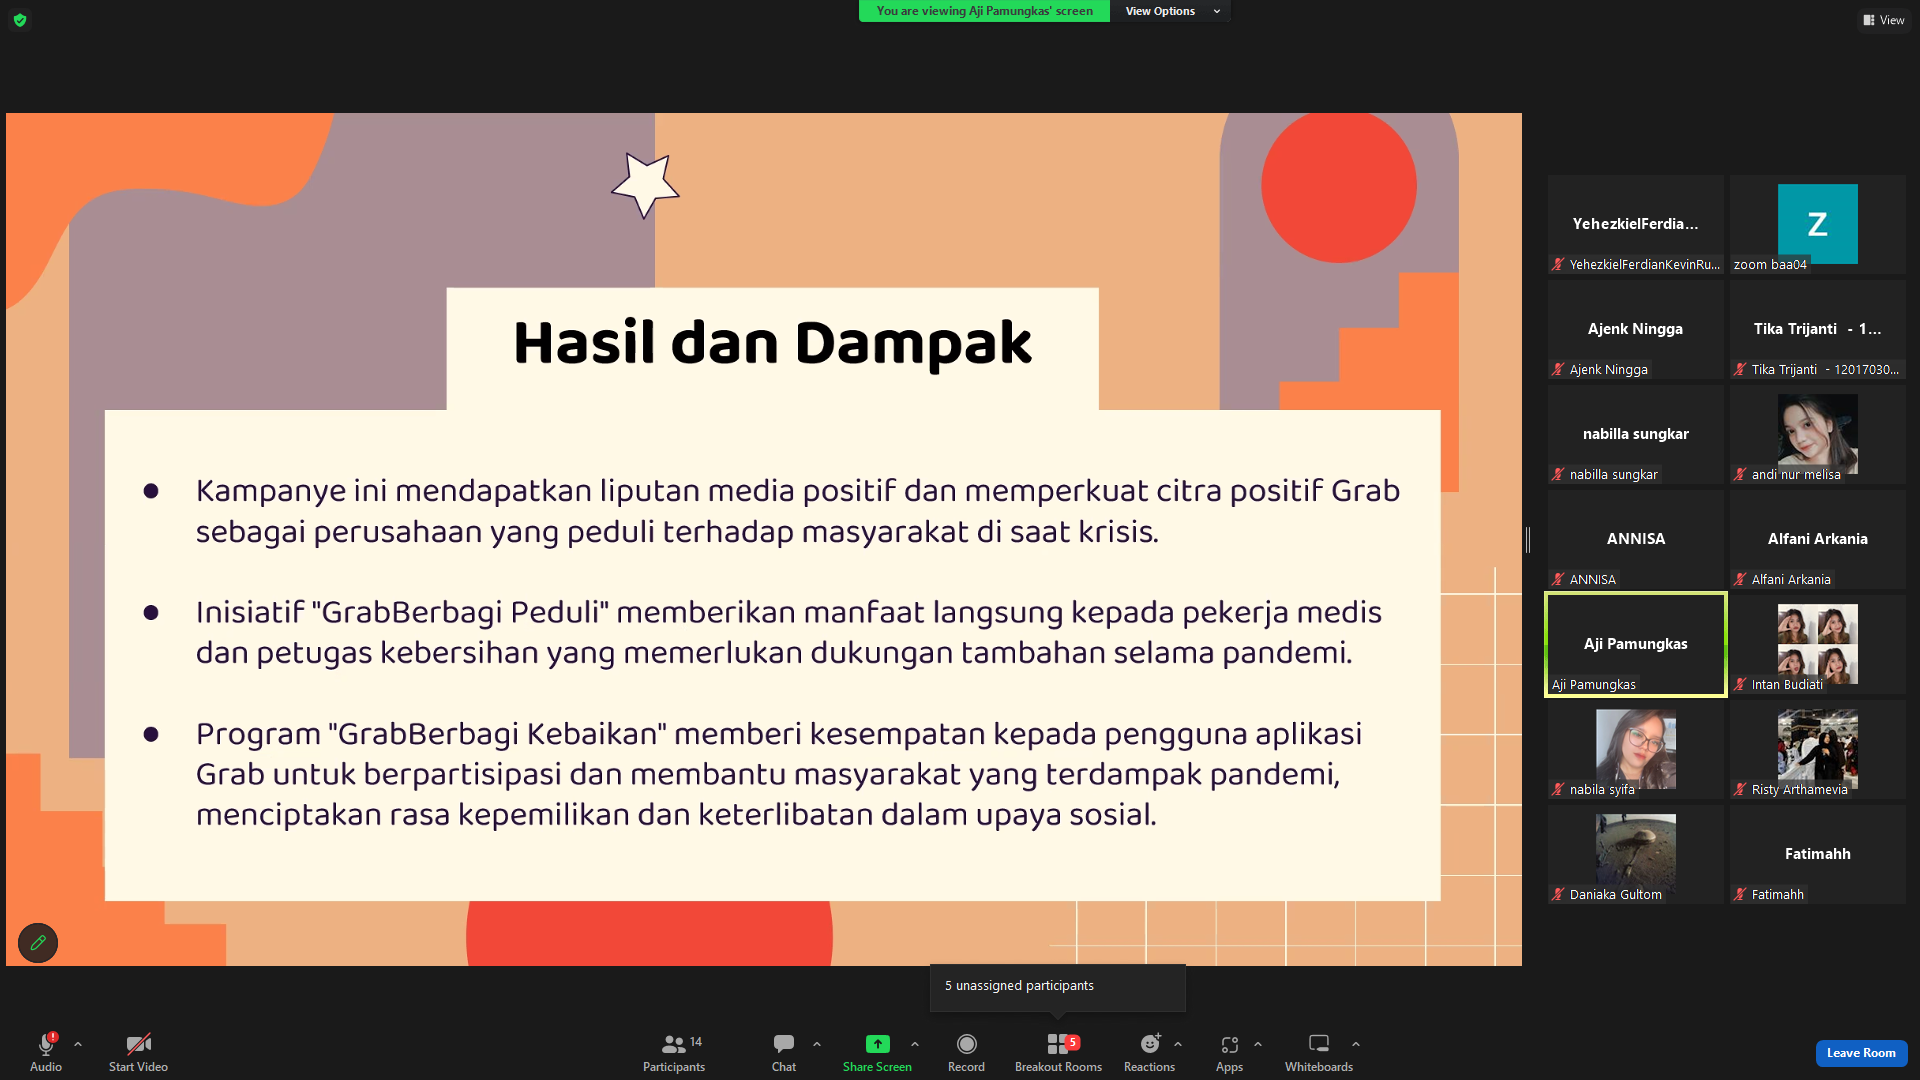Click the muted mic icon for Fatimahh
1920x1080 pixels.
(x=1740, y=894)
